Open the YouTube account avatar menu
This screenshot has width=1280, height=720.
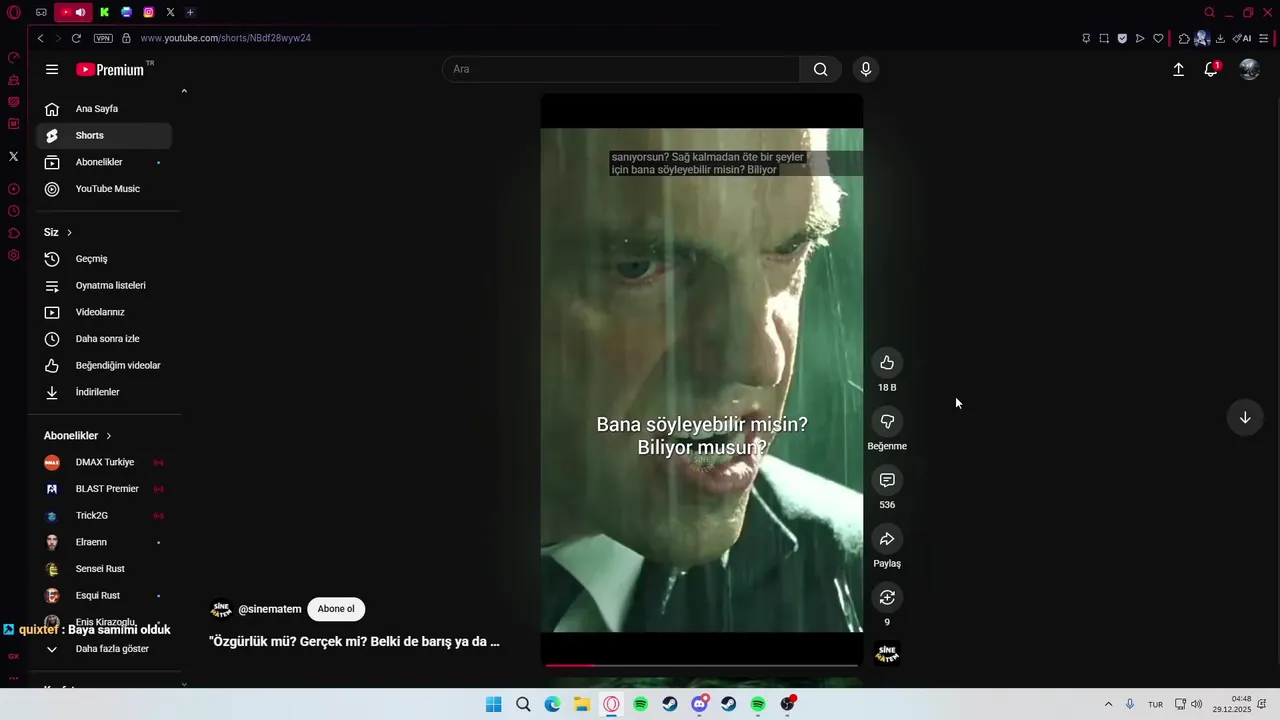(1249, 69)
